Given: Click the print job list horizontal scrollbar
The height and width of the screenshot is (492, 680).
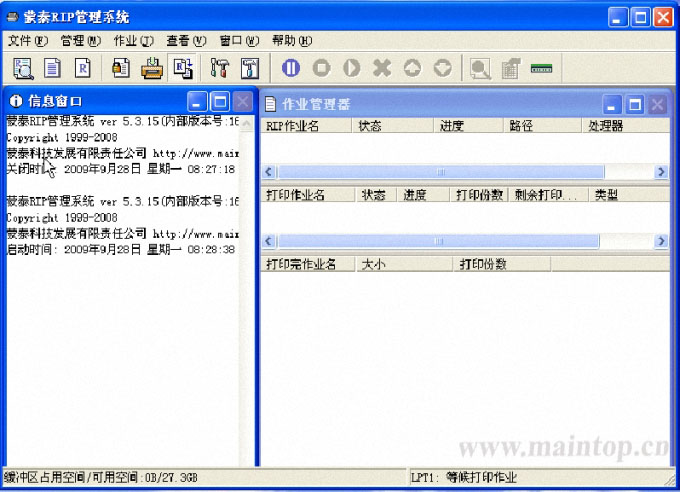Looking at the screenshot, I should click(x=437, y=241).
